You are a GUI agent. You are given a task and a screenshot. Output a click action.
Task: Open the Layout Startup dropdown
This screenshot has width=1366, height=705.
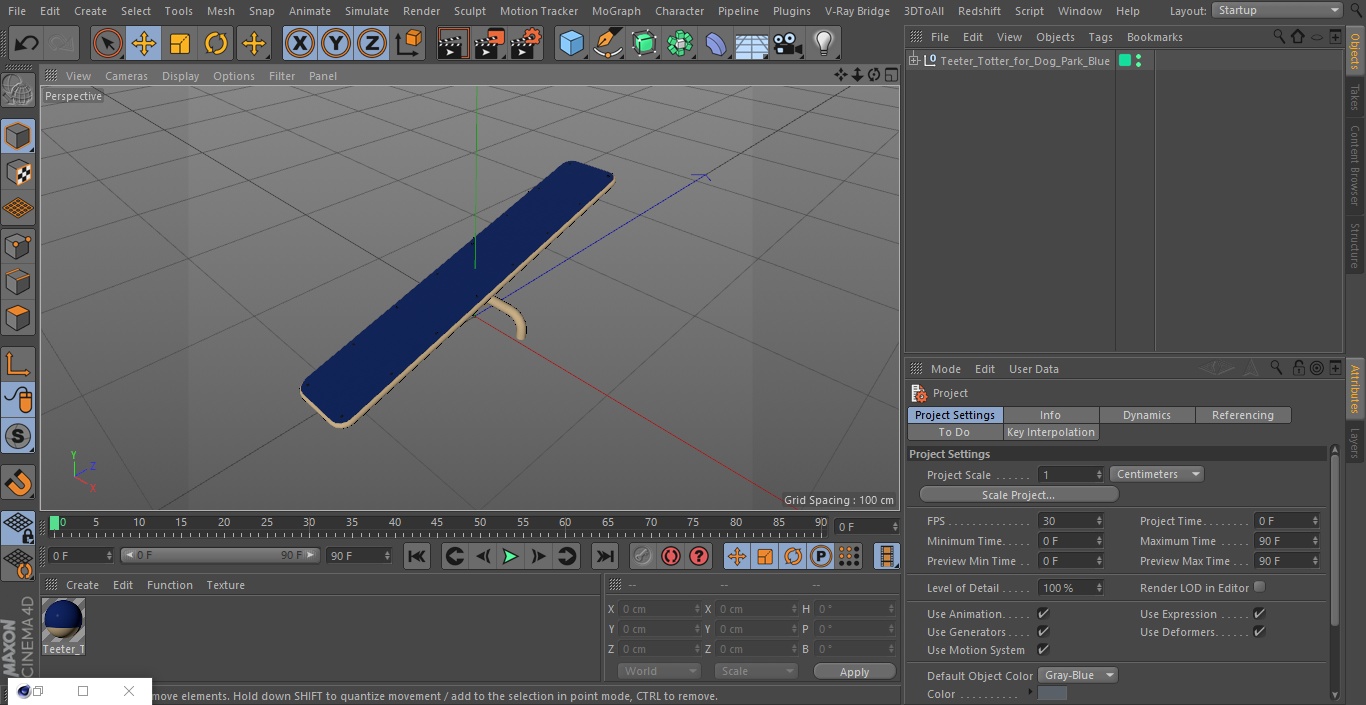click(1277, 10)
